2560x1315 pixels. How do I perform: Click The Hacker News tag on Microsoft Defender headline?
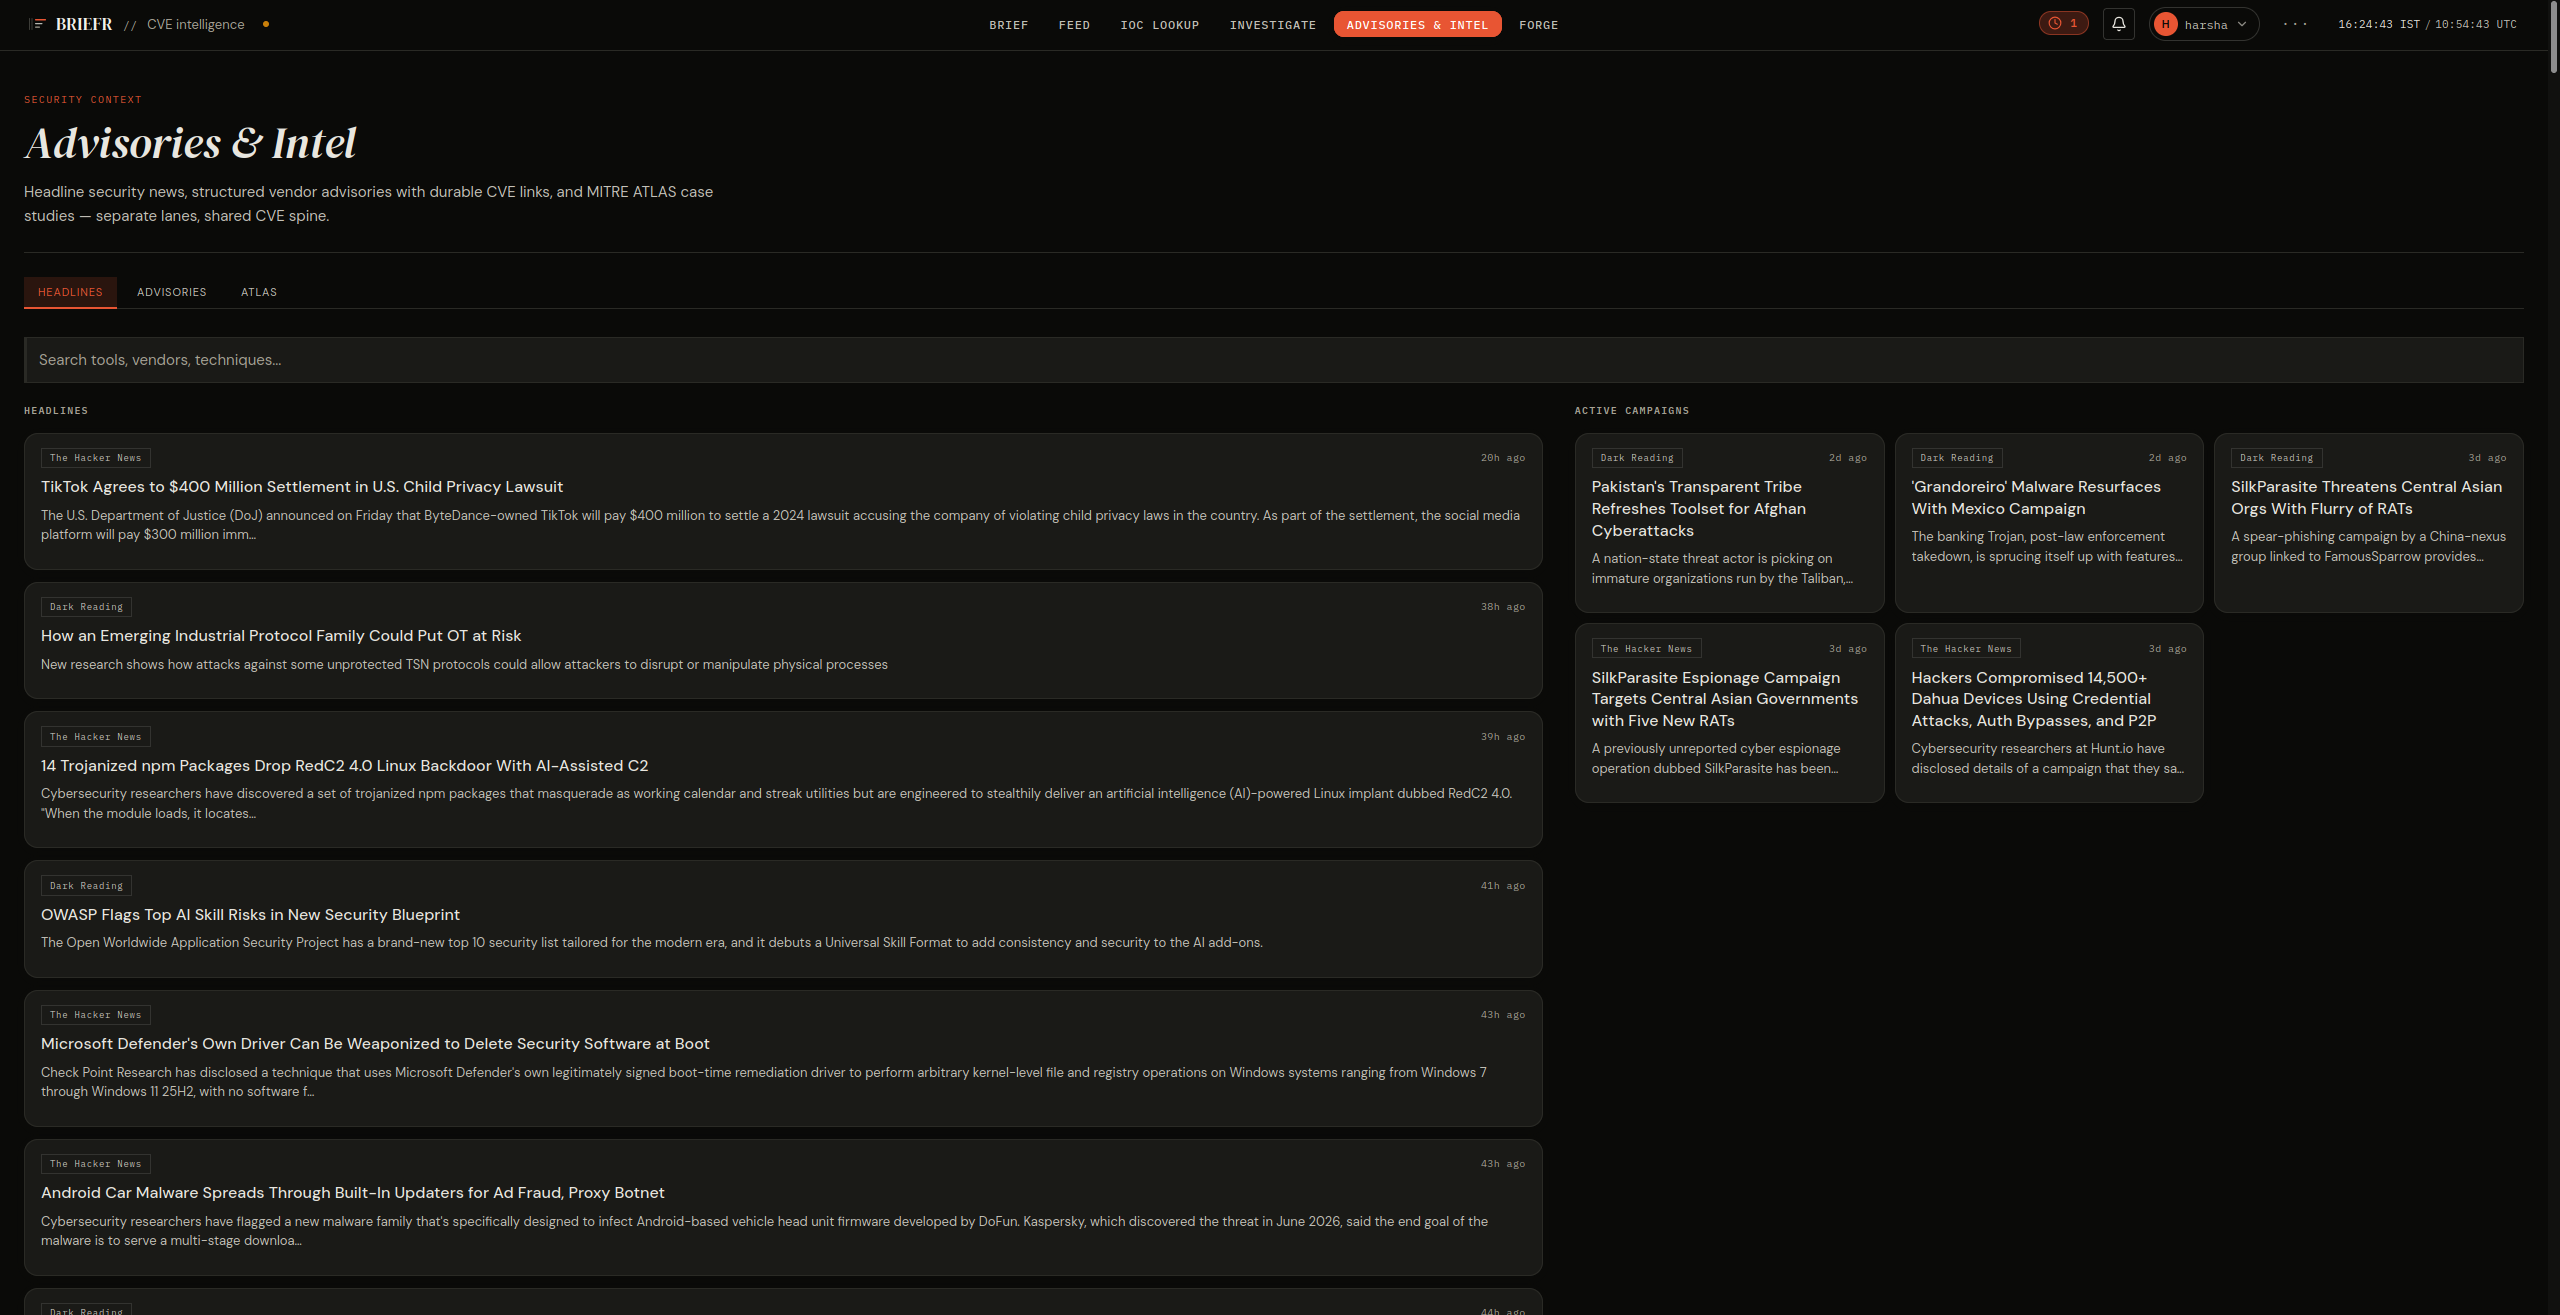click(x=96, y=1015)
